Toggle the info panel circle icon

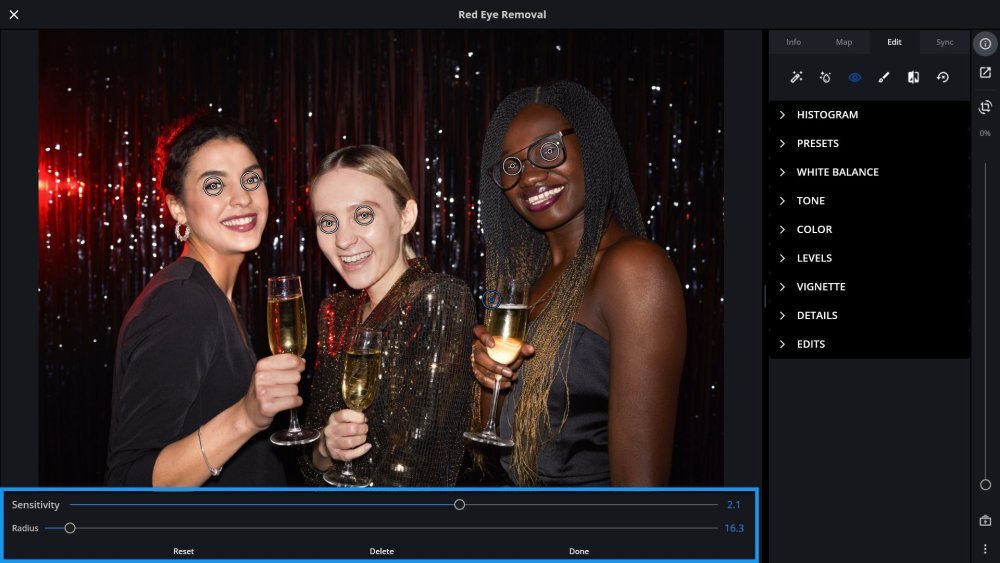tap(985, 44)
